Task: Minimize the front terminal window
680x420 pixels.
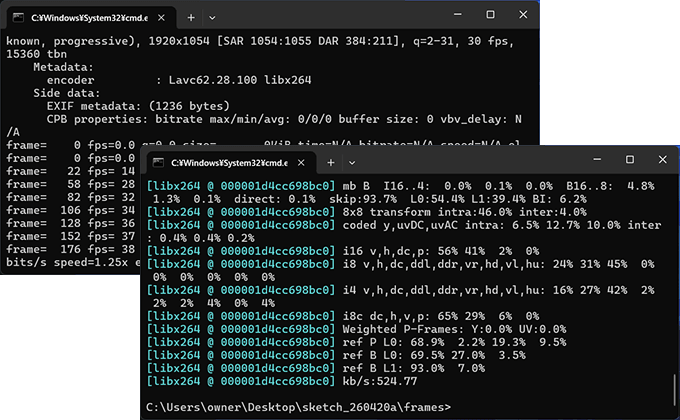Action: click(597, 159)
